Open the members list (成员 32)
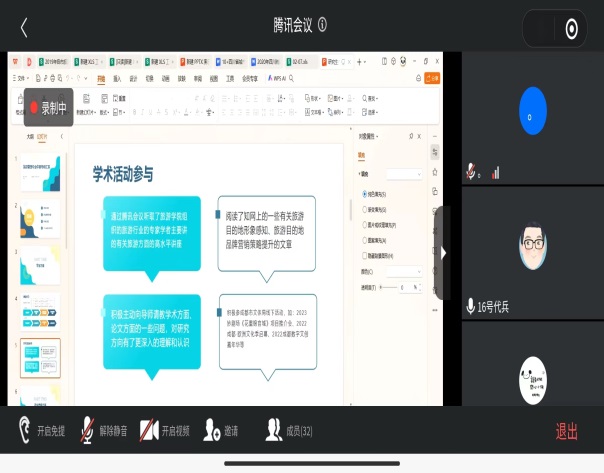 point(289,431)
